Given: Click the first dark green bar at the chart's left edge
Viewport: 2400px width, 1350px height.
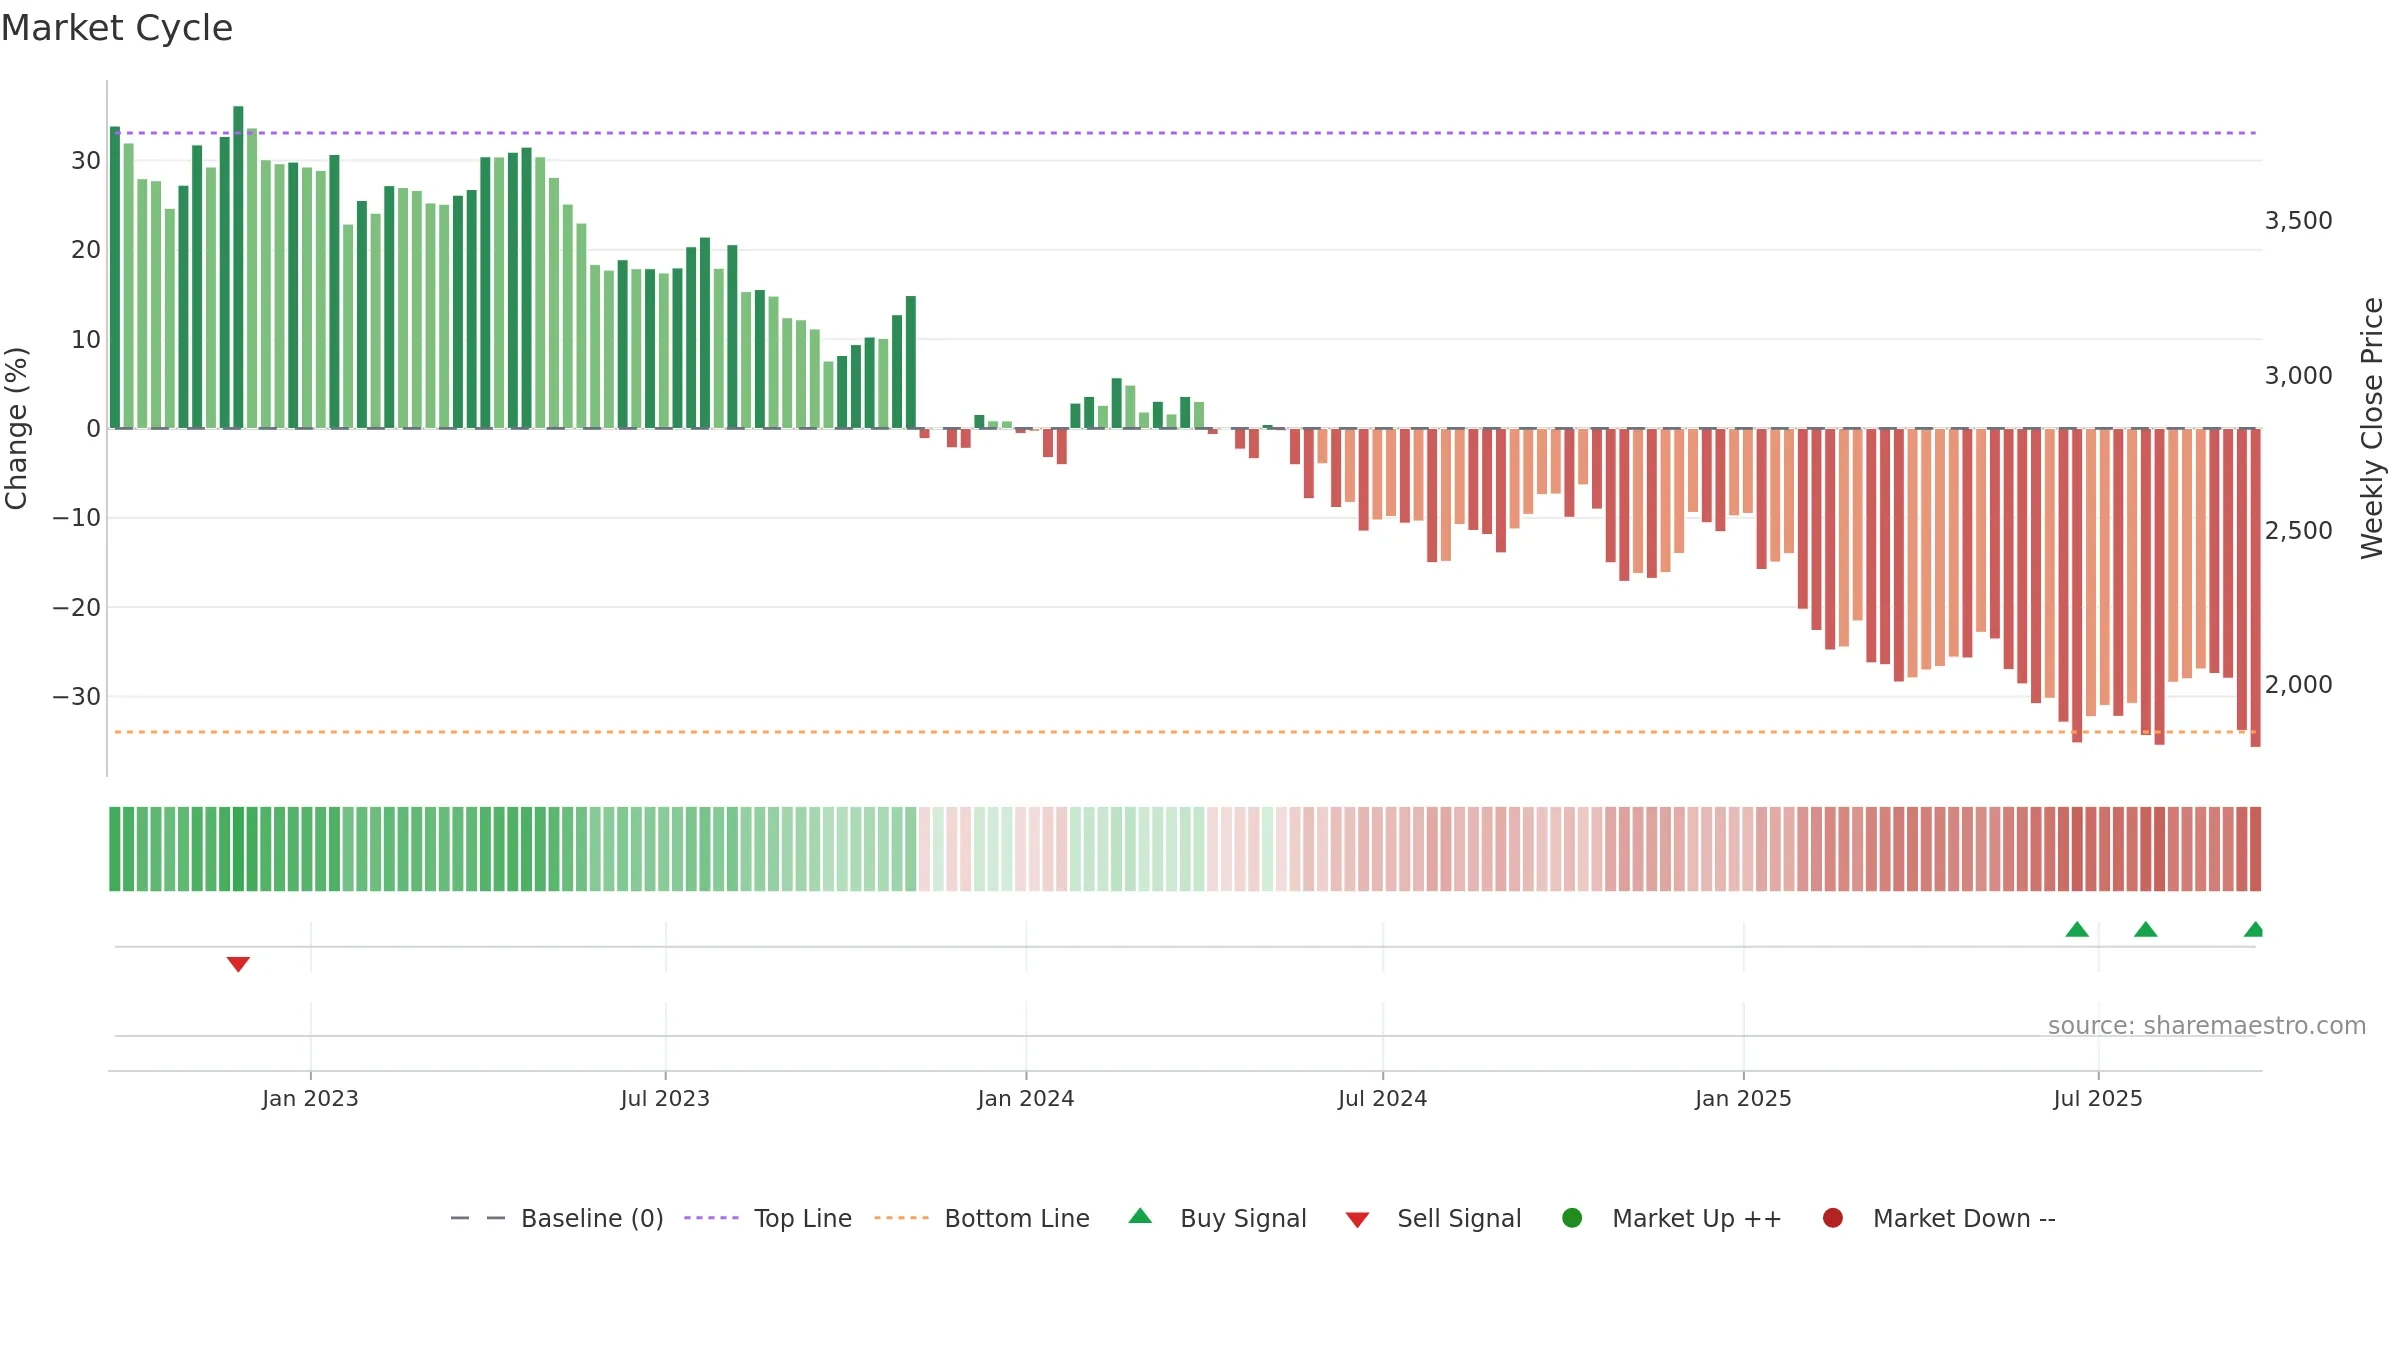Looking at the screenshot, I should pos(115,277).
